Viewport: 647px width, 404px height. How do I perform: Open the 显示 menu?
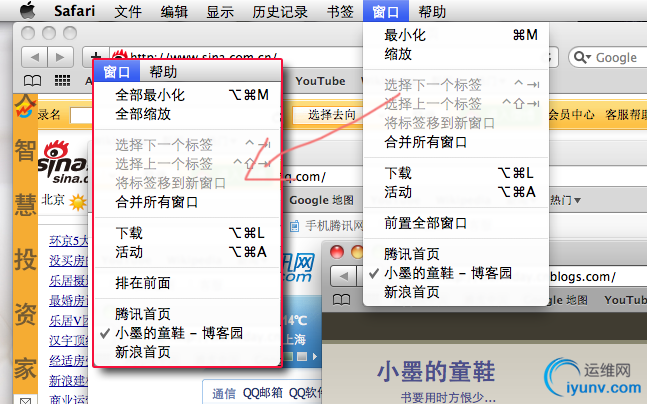pyautogui.click(x=220, y=11)
